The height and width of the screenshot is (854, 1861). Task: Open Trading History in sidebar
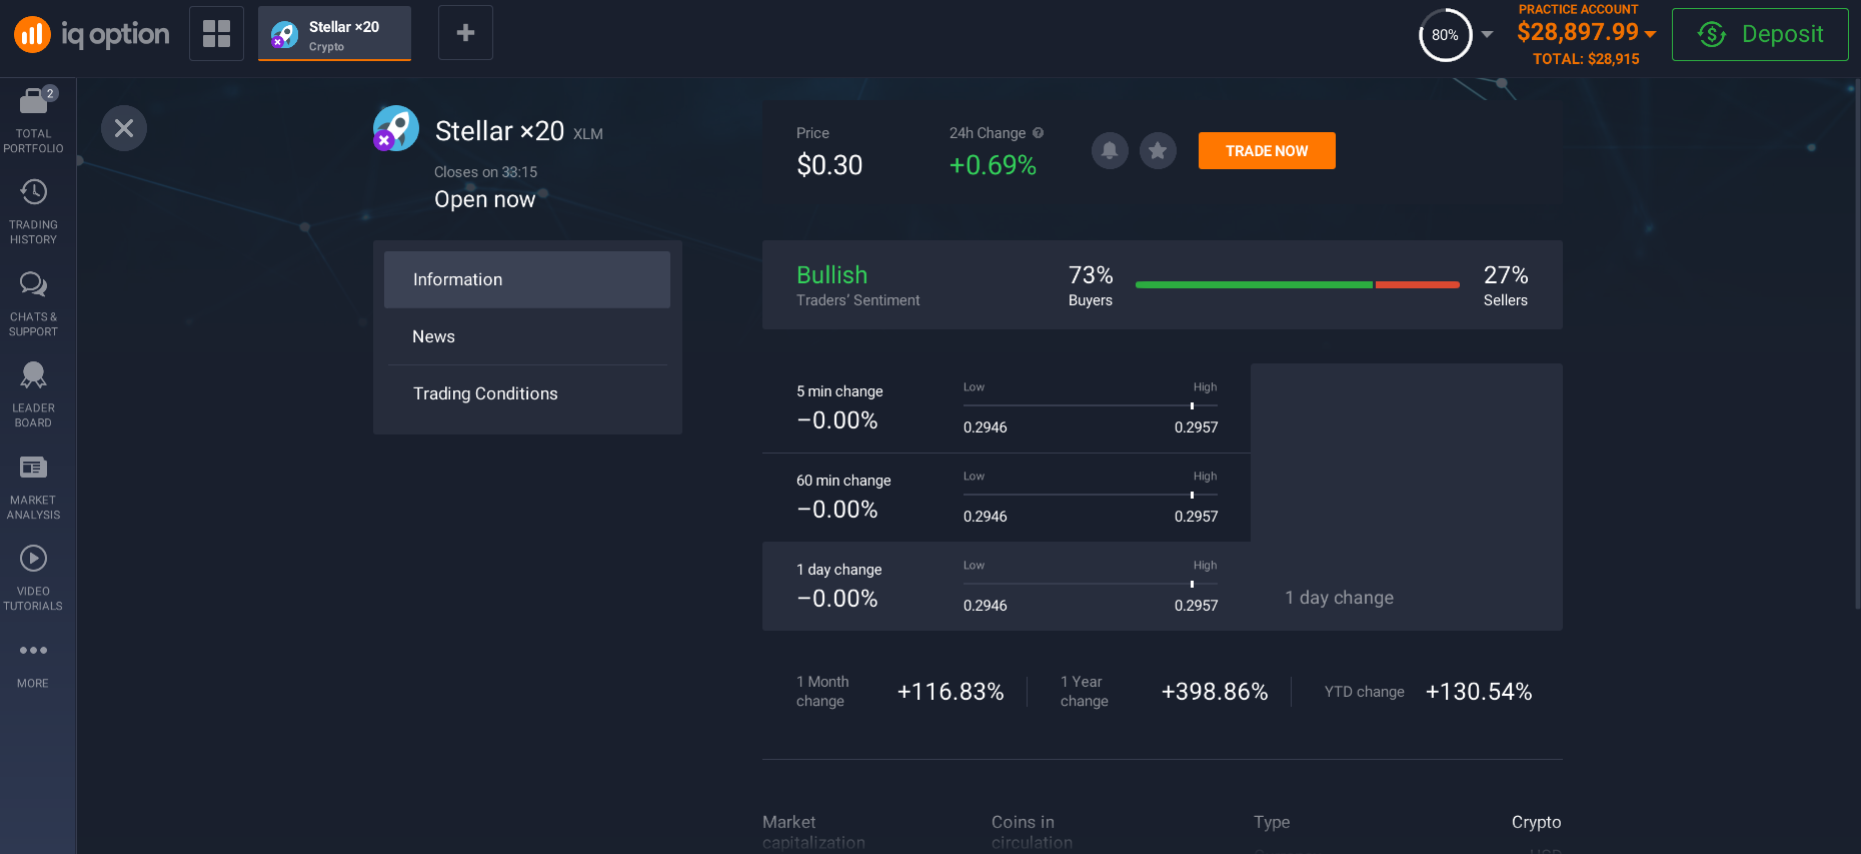click(33, 212)
